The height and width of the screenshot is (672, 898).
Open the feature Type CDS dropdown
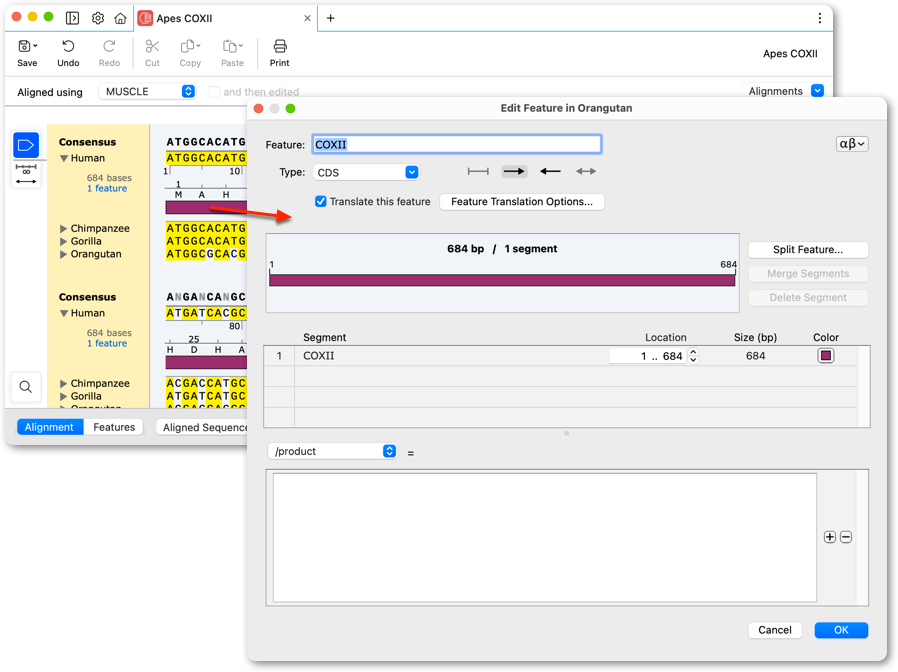(x=366, y=172)
